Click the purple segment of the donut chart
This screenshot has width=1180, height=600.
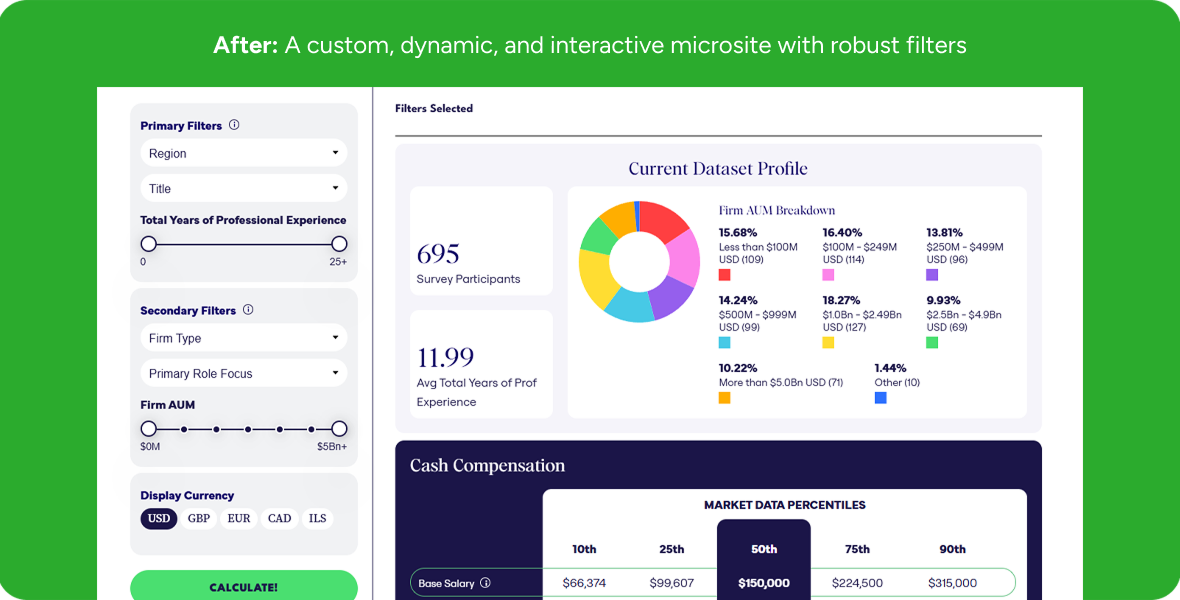[x=671, y=297]
